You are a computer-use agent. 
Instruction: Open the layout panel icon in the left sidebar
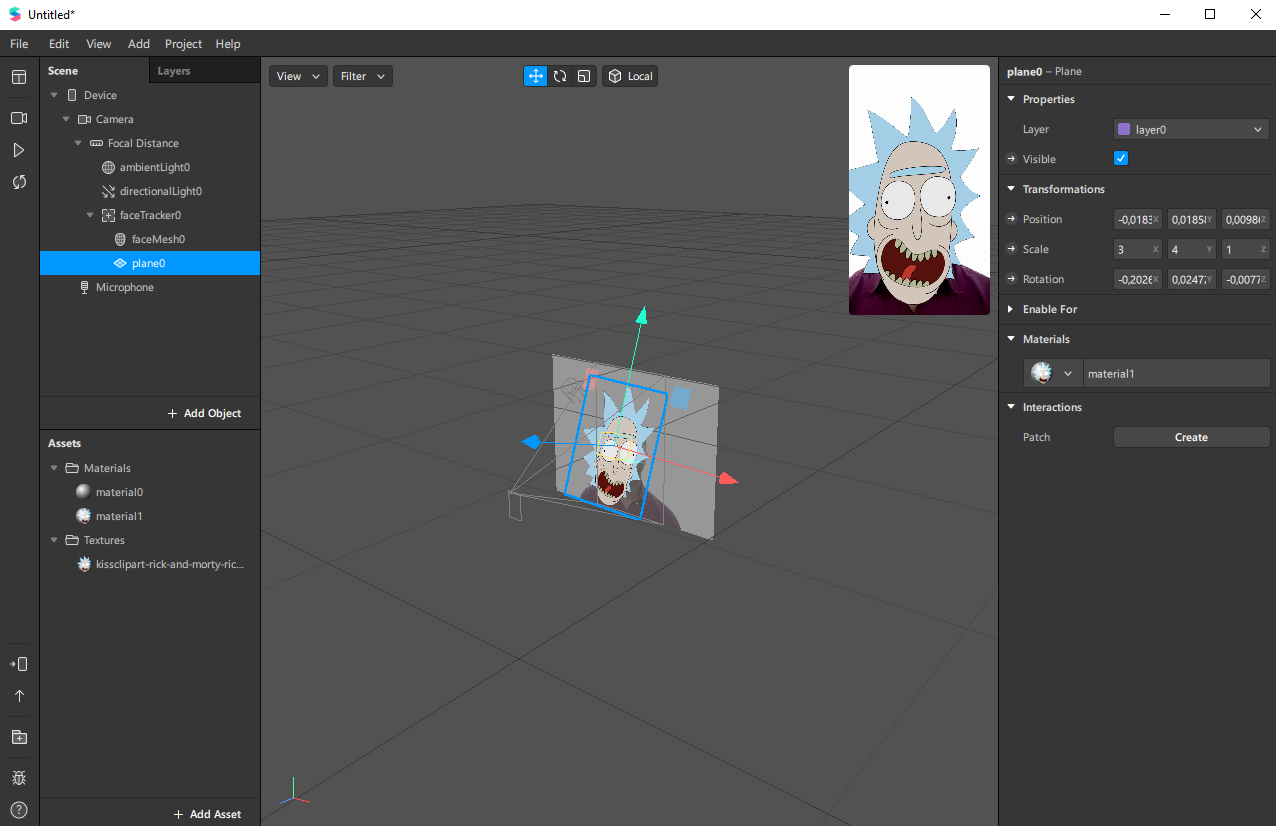[19, 77]
